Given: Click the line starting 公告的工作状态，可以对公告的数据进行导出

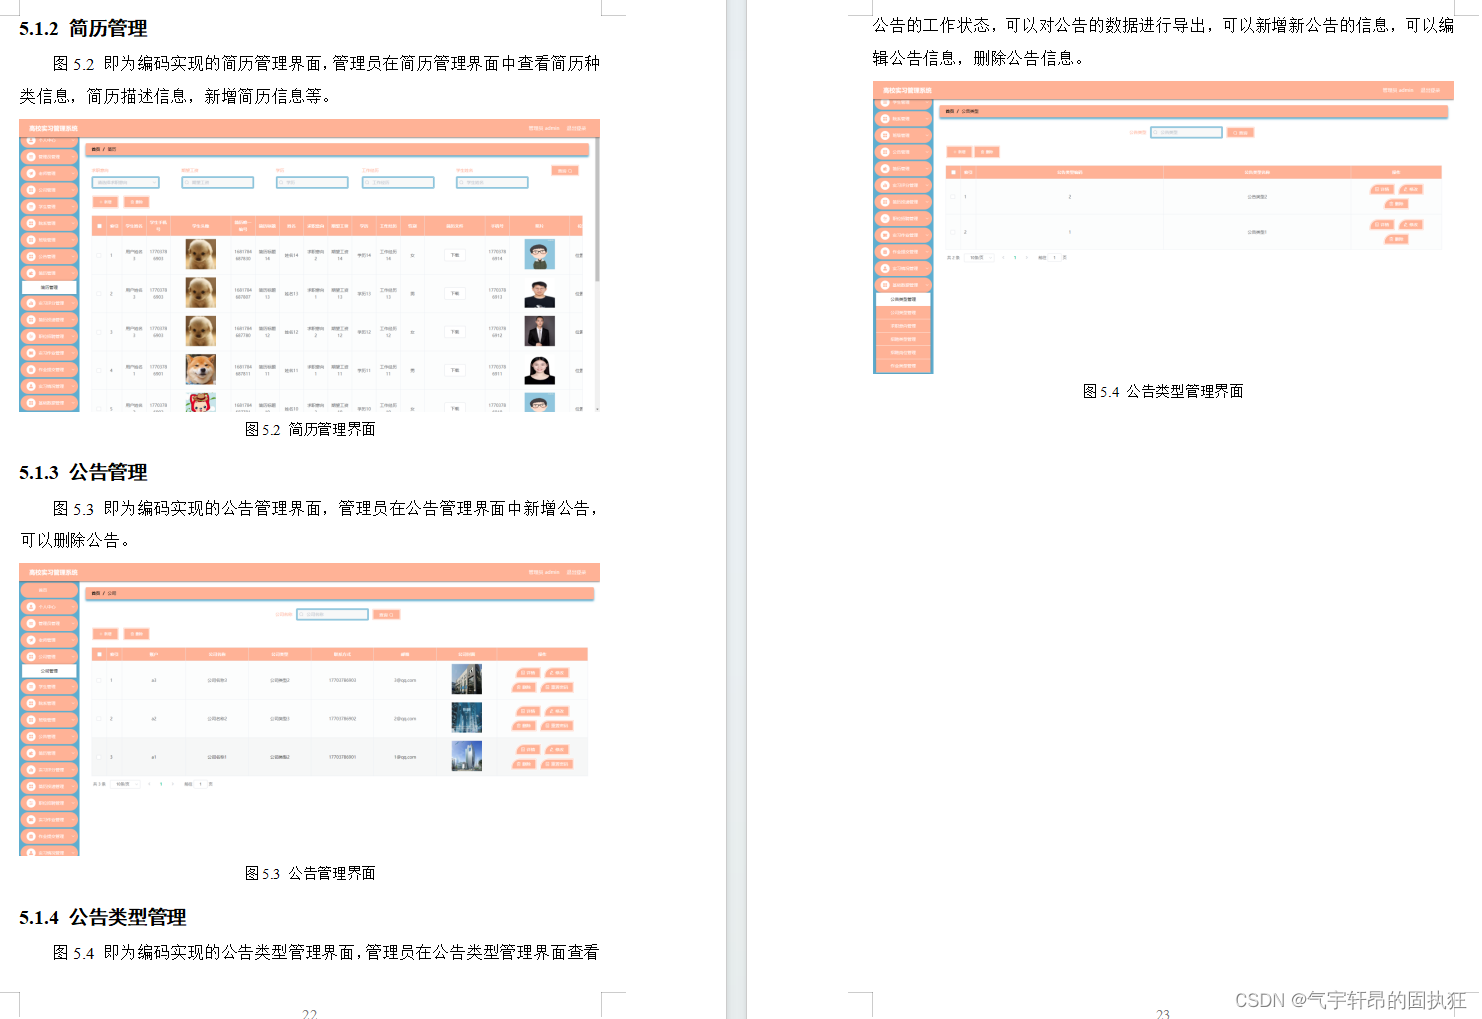Looking at the screenshot, I should coord(1163,26).
